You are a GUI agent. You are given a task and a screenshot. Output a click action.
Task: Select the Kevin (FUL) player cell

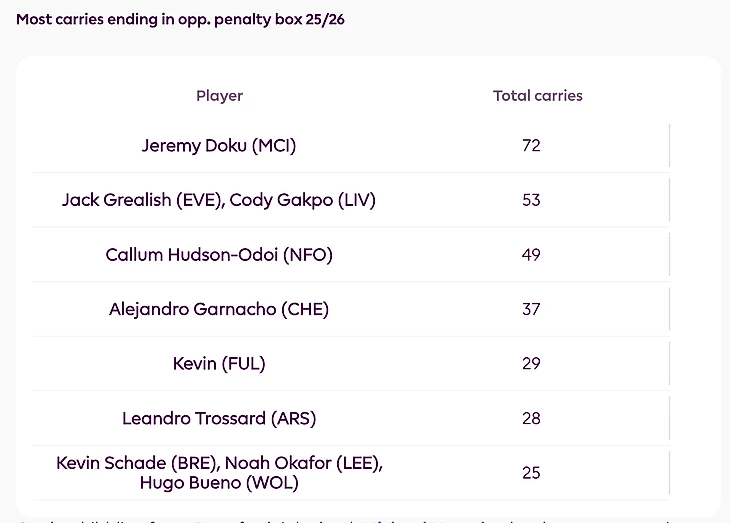pyautogui.click(x=219, y=364)
